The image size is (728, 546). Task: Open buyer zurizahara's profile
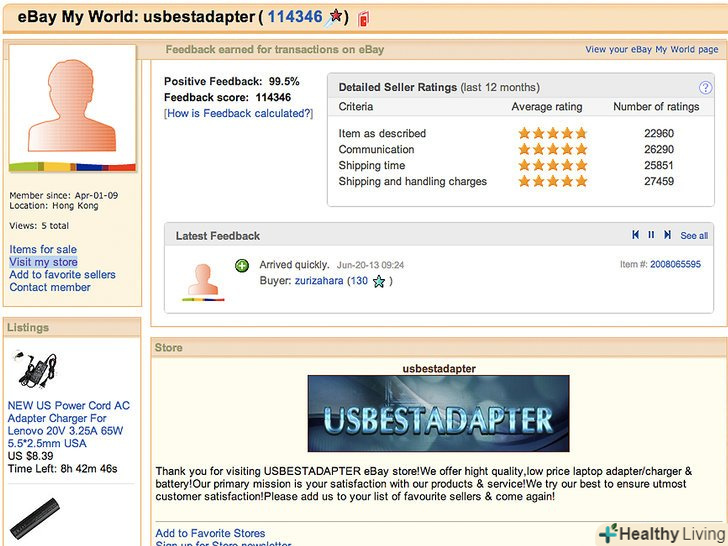(x=319, y=281)
